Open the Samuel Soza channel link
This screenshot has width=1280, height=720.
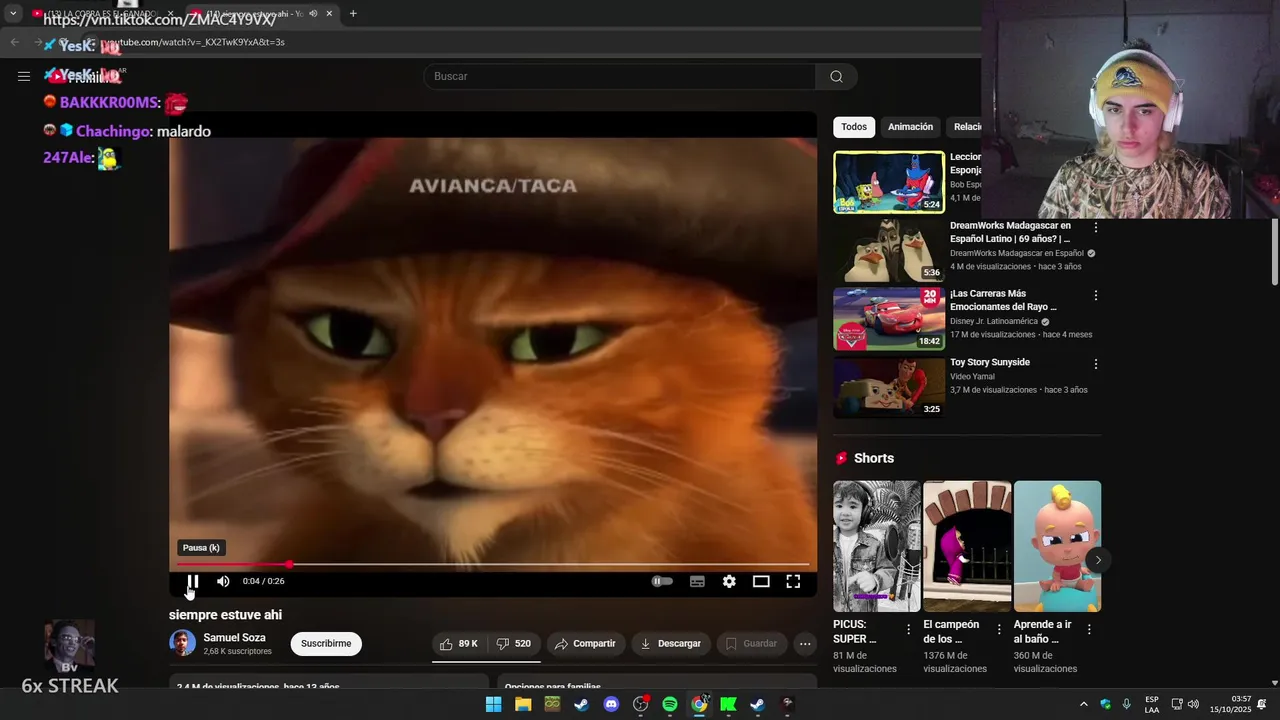(x=234, y=637)
